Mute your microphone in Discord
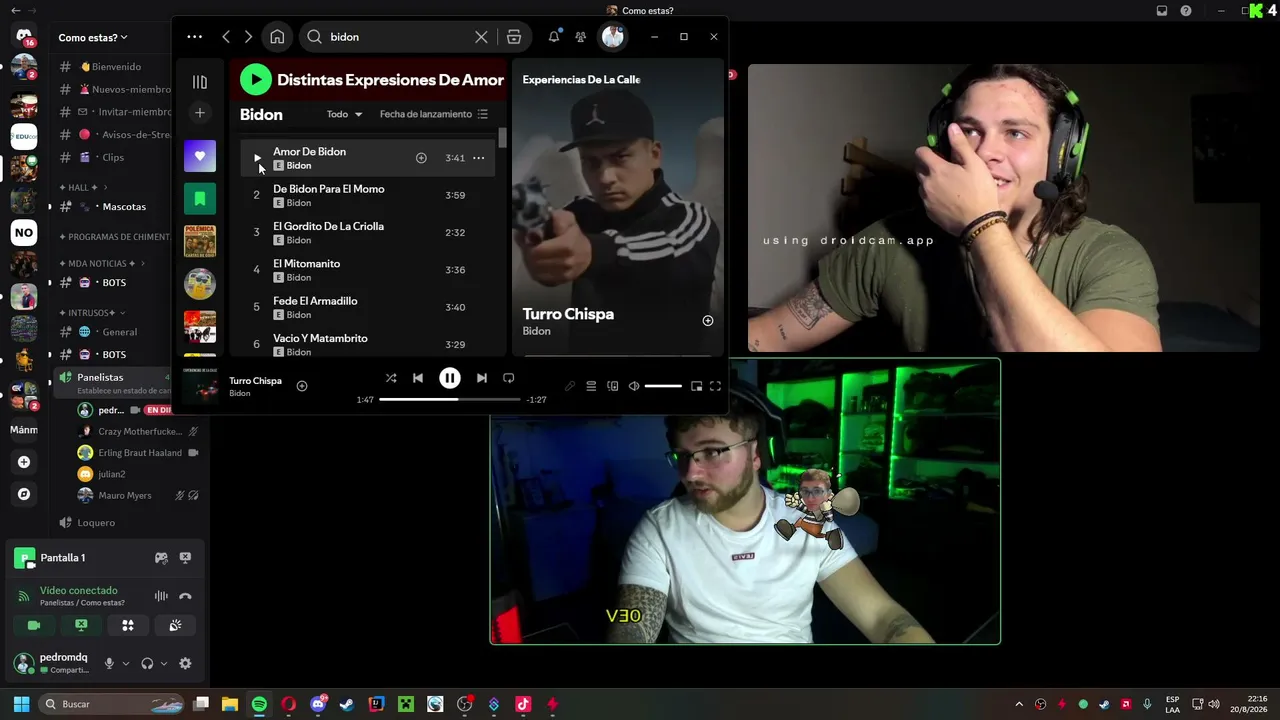This screenshot has height=720, width=1280. click(x=109, y=663)
